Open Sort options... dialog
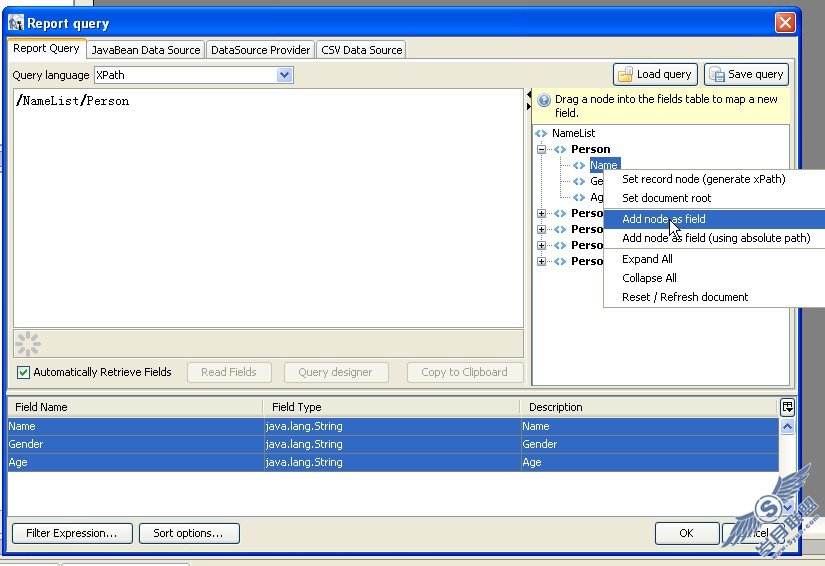The height and width of the screenshot is (566, 825). coord(189,533)
